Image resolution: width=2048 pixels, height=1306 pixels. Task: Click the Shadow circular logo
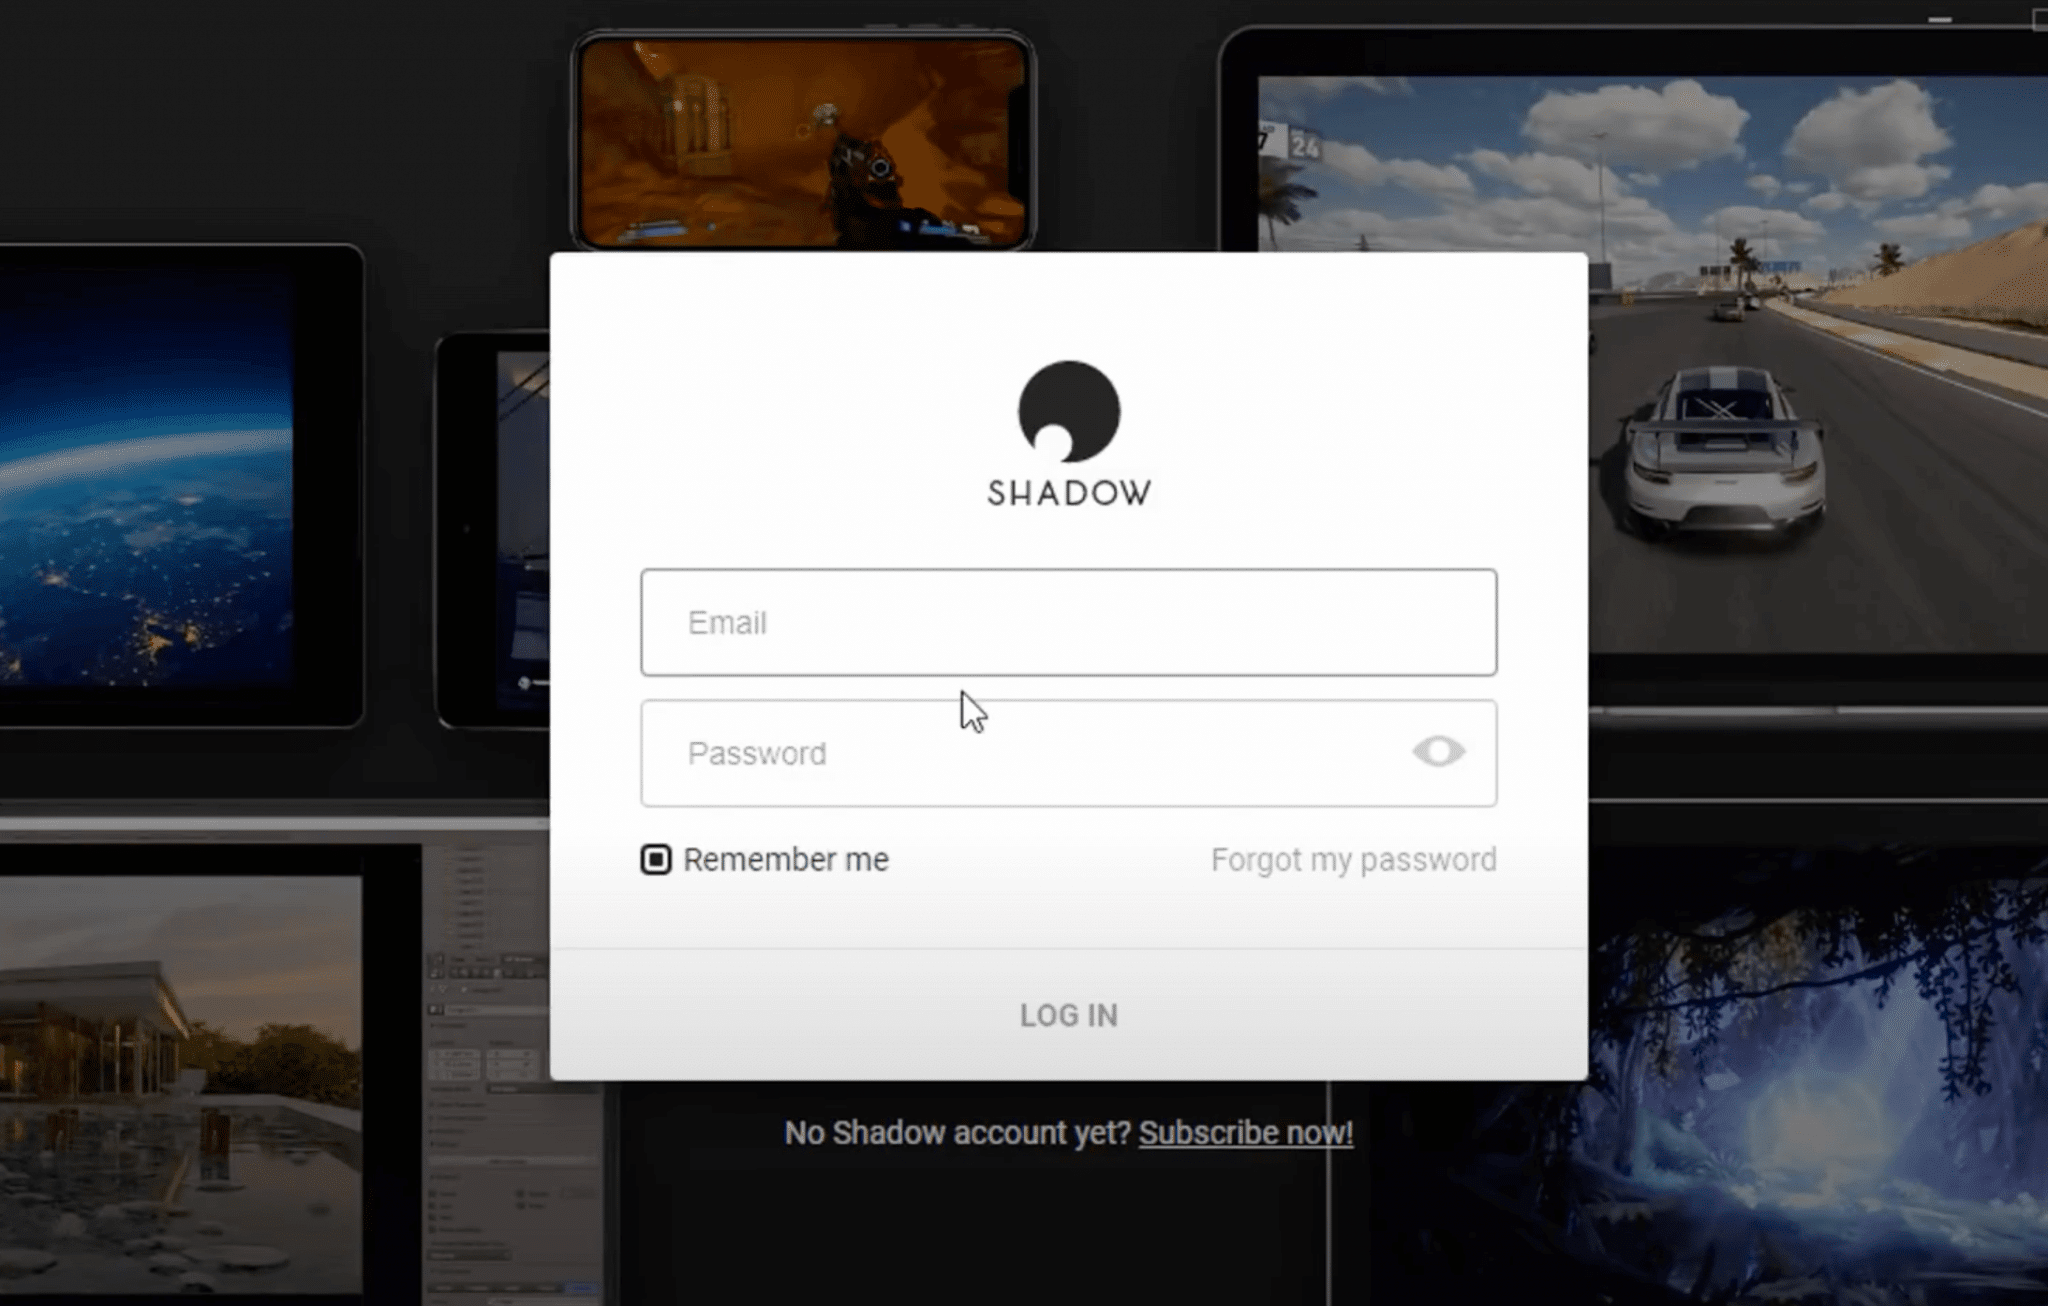1069,411
